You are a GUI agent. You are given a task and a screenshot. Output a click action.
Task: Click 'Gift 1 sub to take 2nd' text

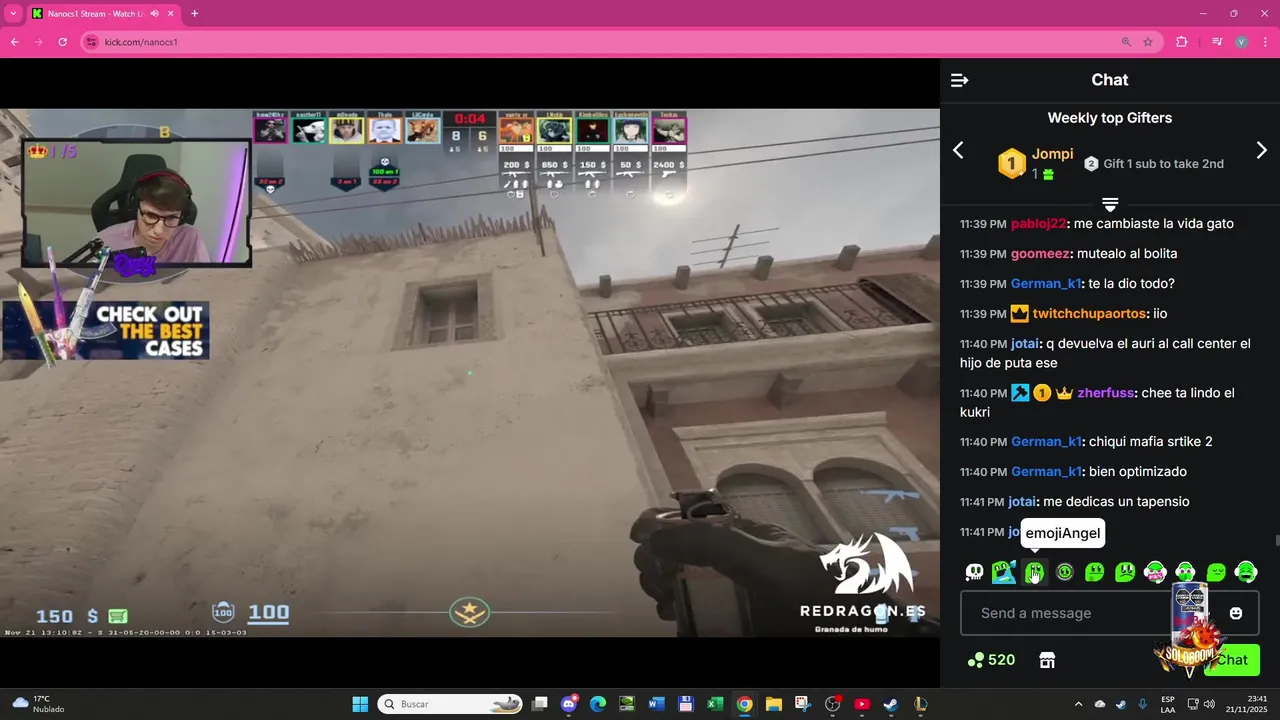click(x=1163, y=164)
